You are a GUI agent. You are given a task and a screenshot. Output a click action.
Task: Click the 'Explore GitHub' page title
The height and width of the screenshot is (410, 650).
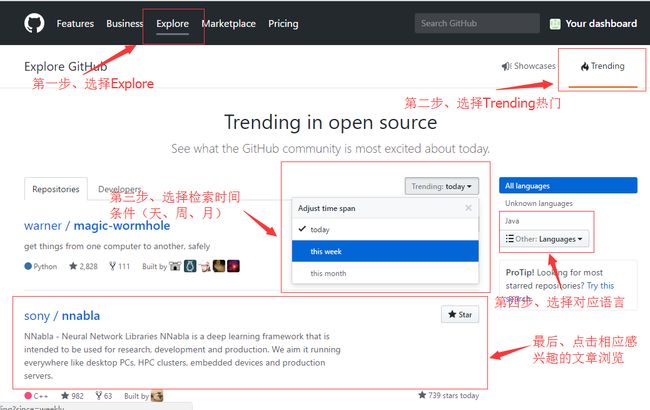click(x=65, y=67)
